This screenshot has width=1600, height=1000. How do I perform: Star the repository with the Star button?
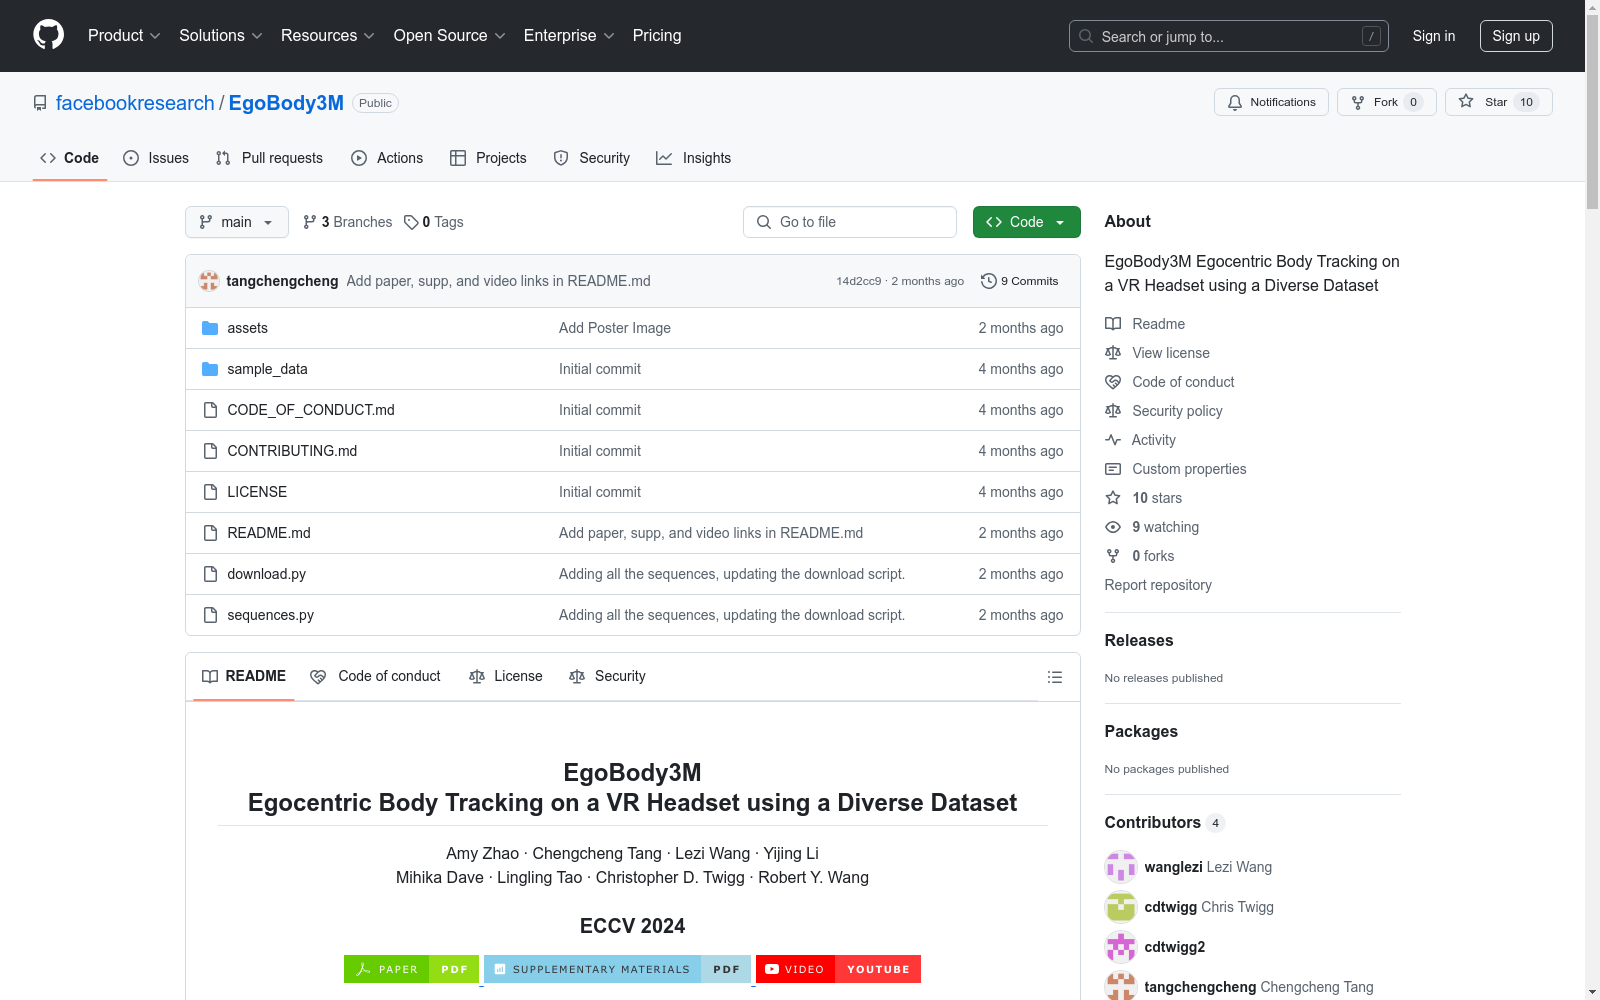click(x=1498, y=102)
